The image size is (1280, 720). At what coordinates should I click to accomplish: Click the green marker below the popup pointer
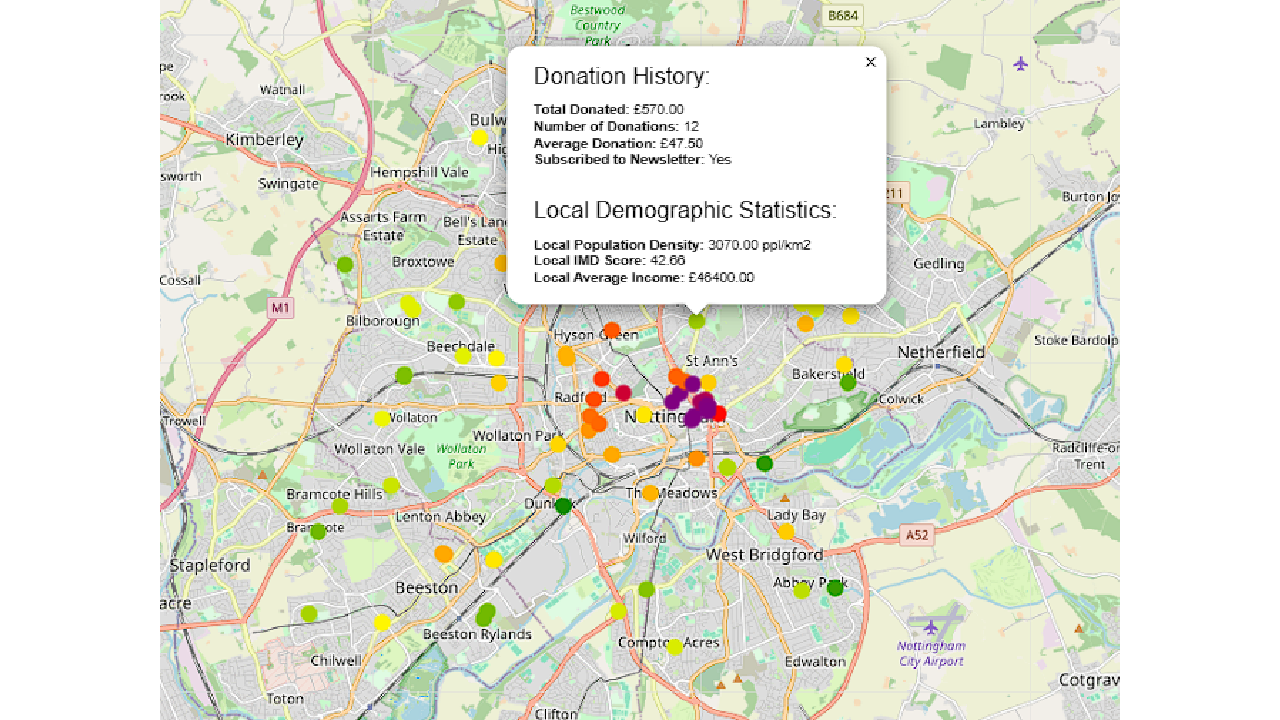click(x=697, y=321)
